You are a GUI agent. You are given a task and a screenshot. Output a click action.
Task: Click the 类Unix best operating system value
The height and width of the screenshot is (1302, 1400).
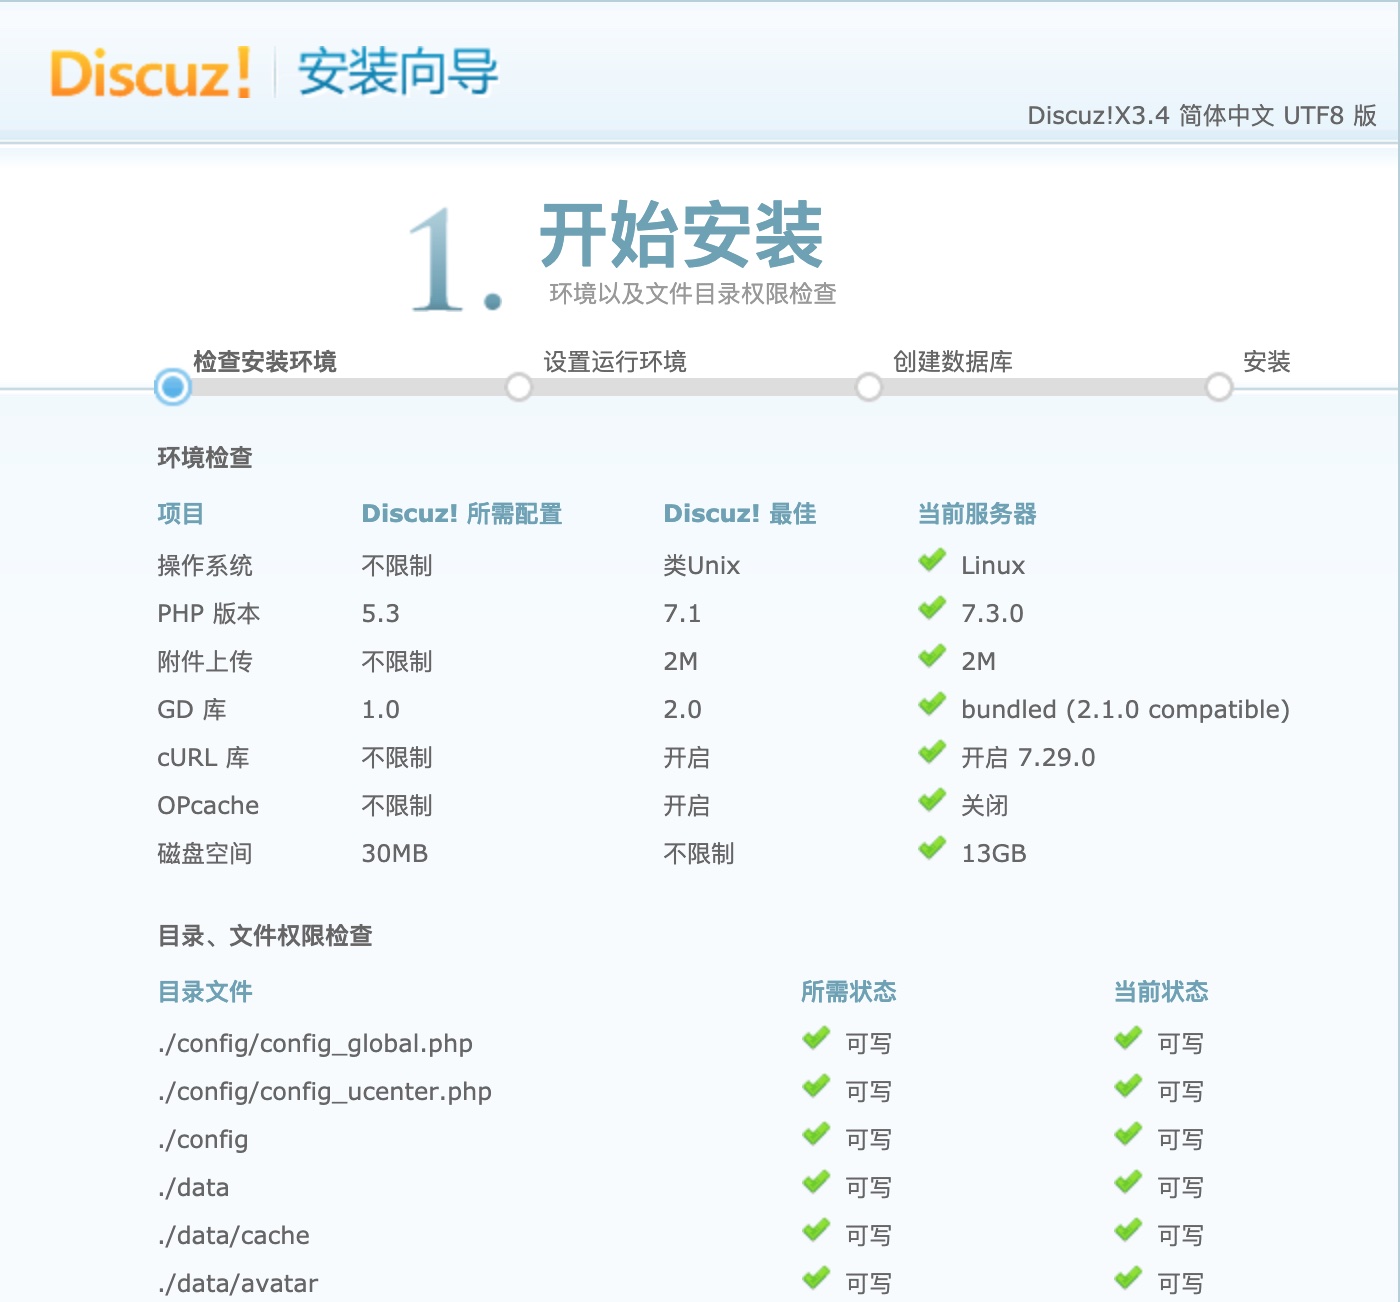pos(702,565)
